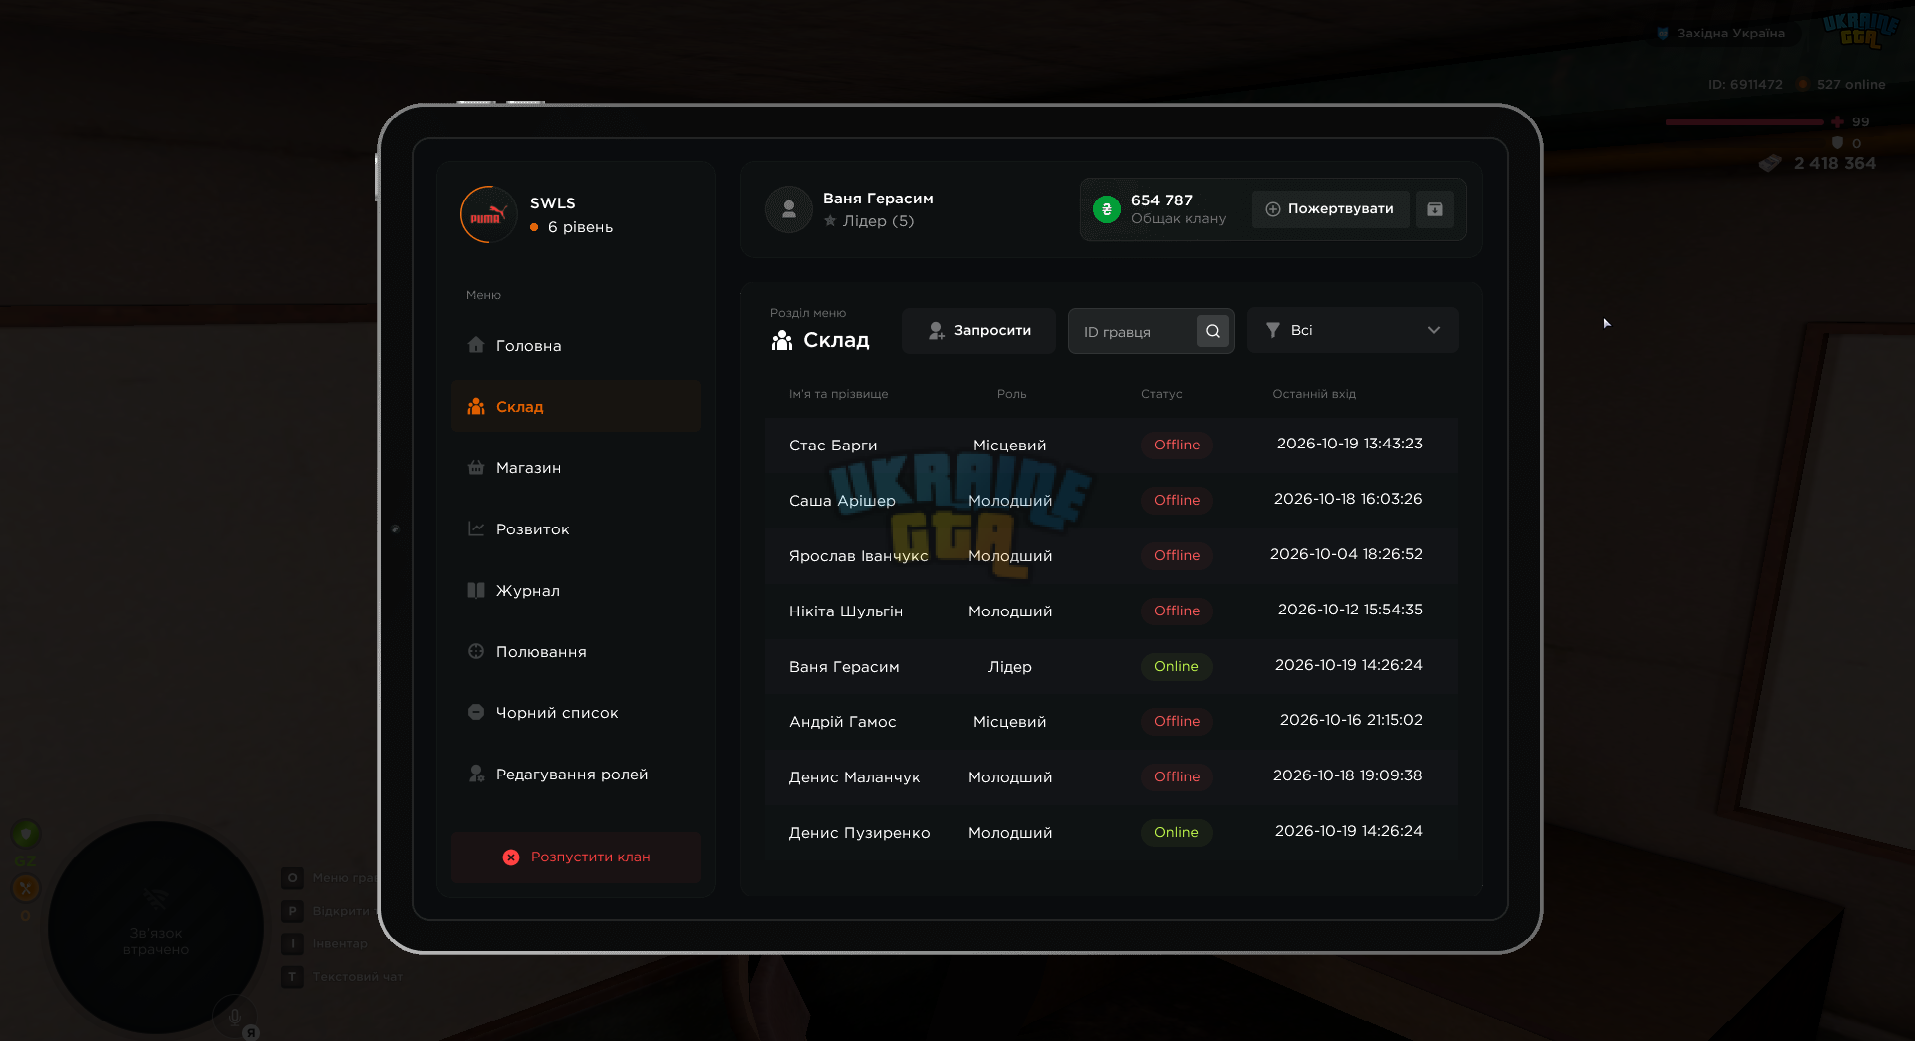This screenshot has width=1915, height=1041.
Task: Click the person icon beside Редагування ролей
Action: (476, 773)
